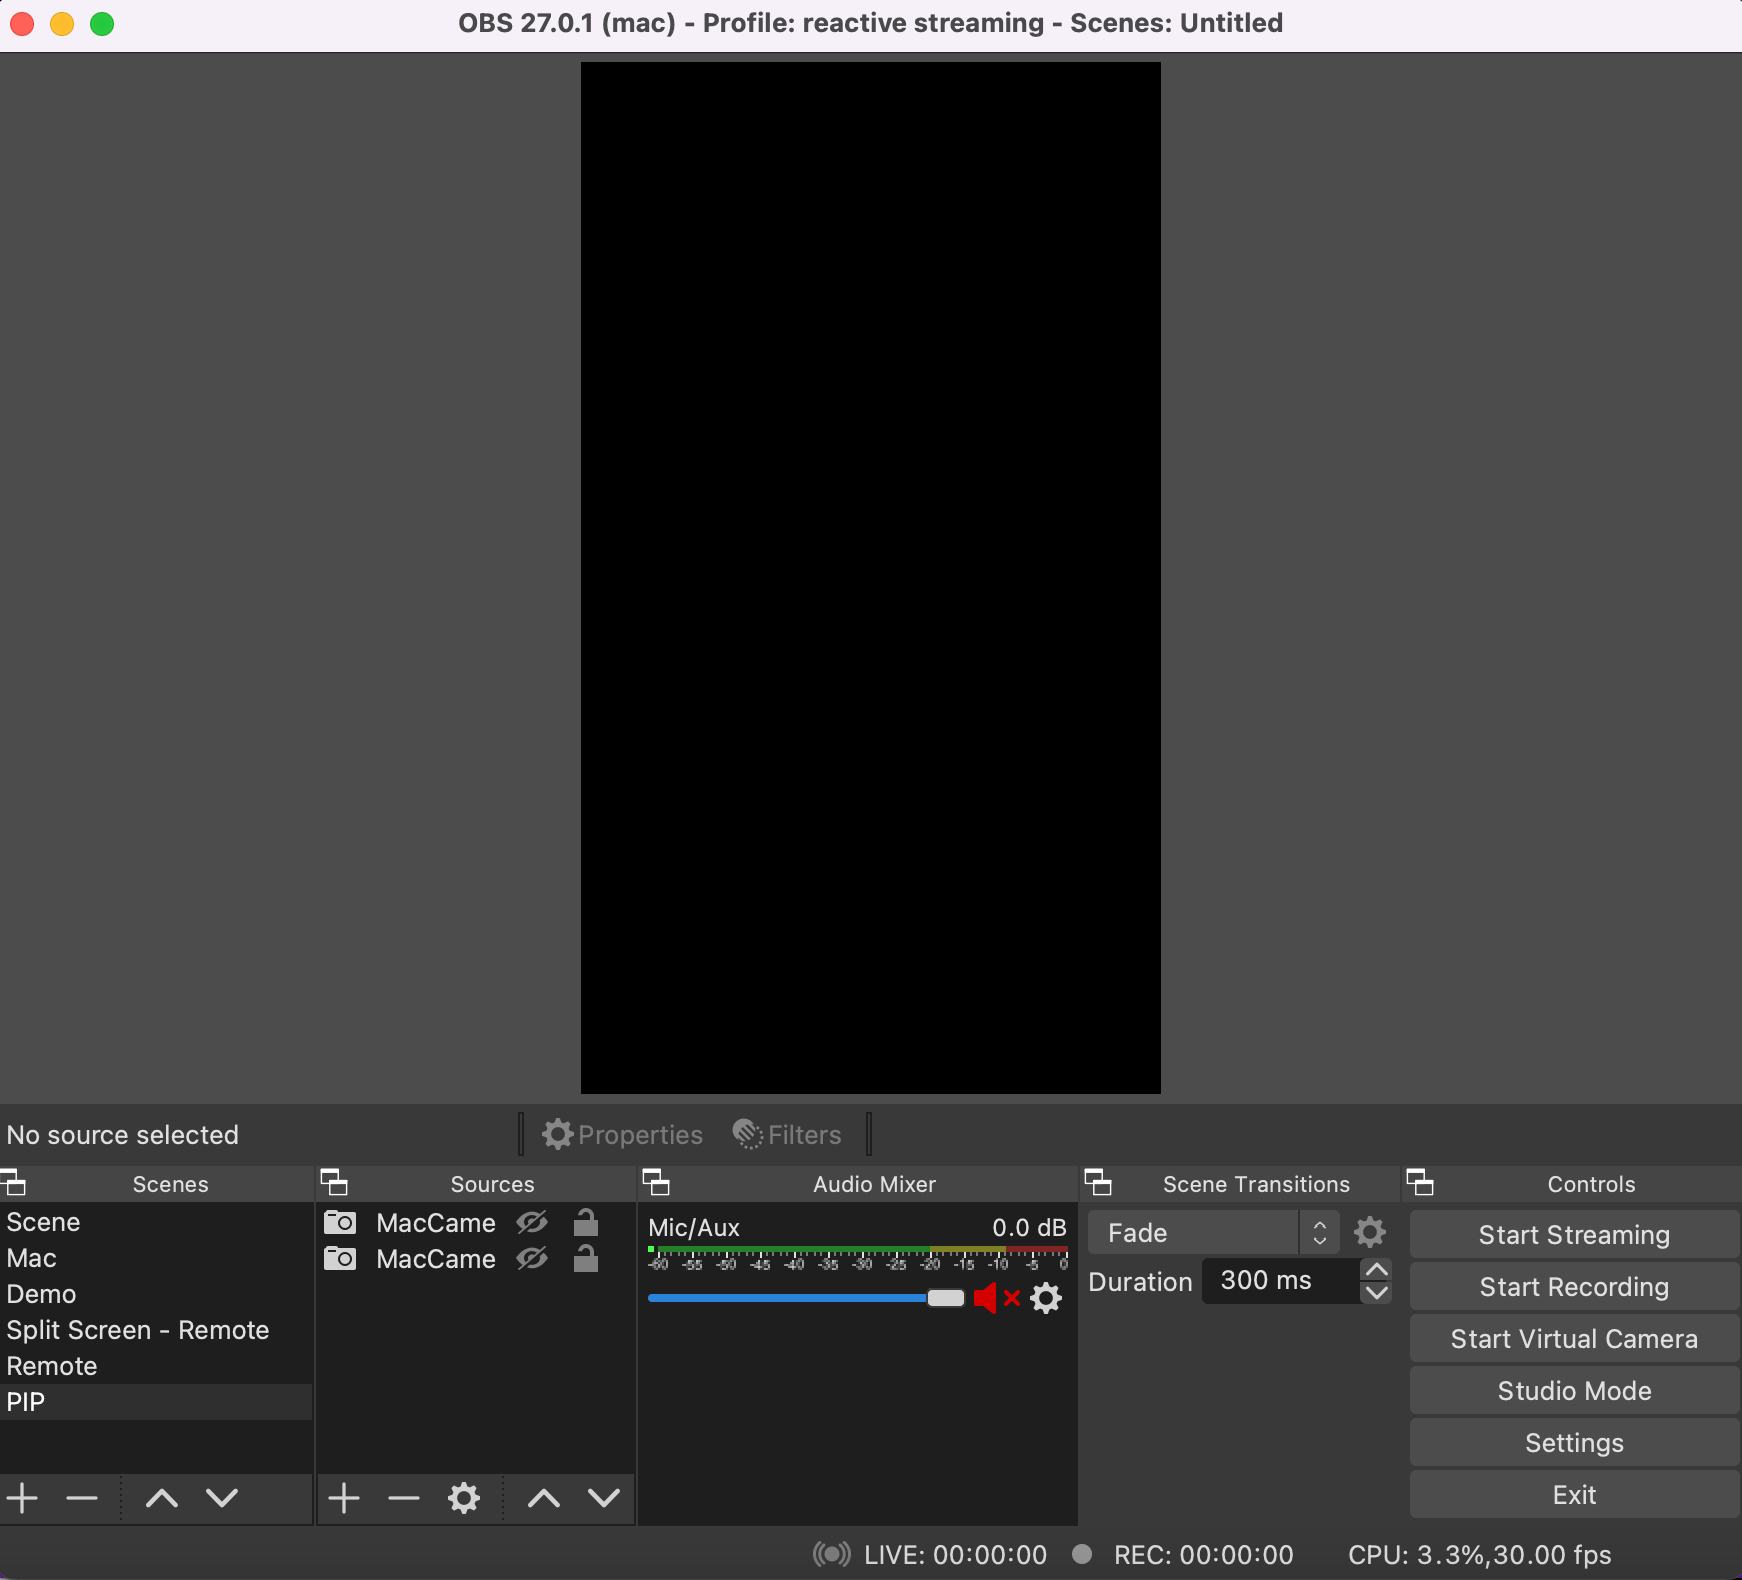Click the CPU 3.3%, 30.00 fps status
The height and width of the screenshot is (1580, 1742).
click(1479, 1554)
